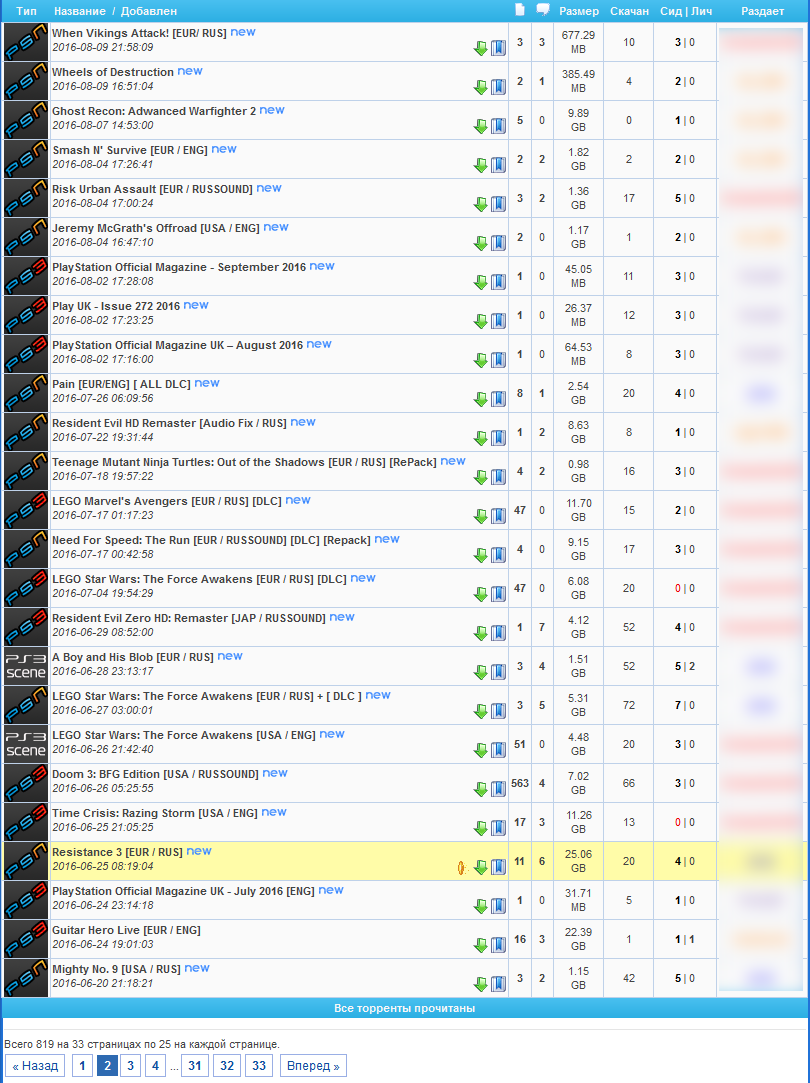This screenshot has height=1083, width=810.
Task: Go to previous page with « Назад
Action: point(35,1066)
